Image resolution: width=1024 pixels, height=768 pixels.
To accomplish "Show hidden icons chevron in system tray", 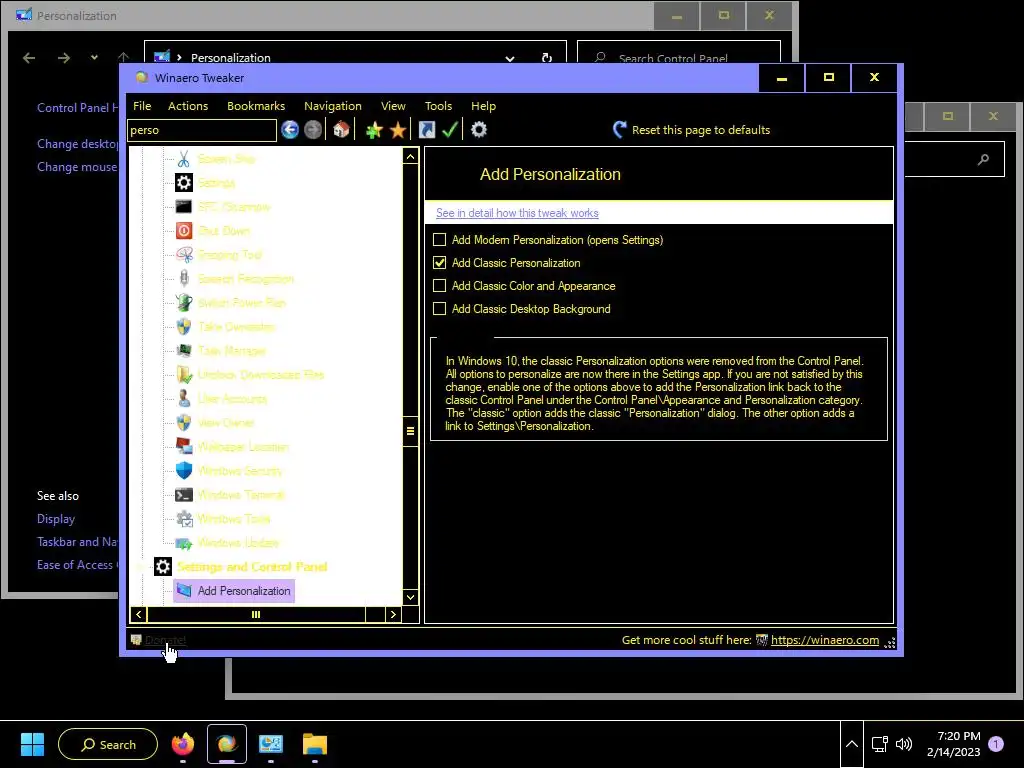I will pos(852,744).
